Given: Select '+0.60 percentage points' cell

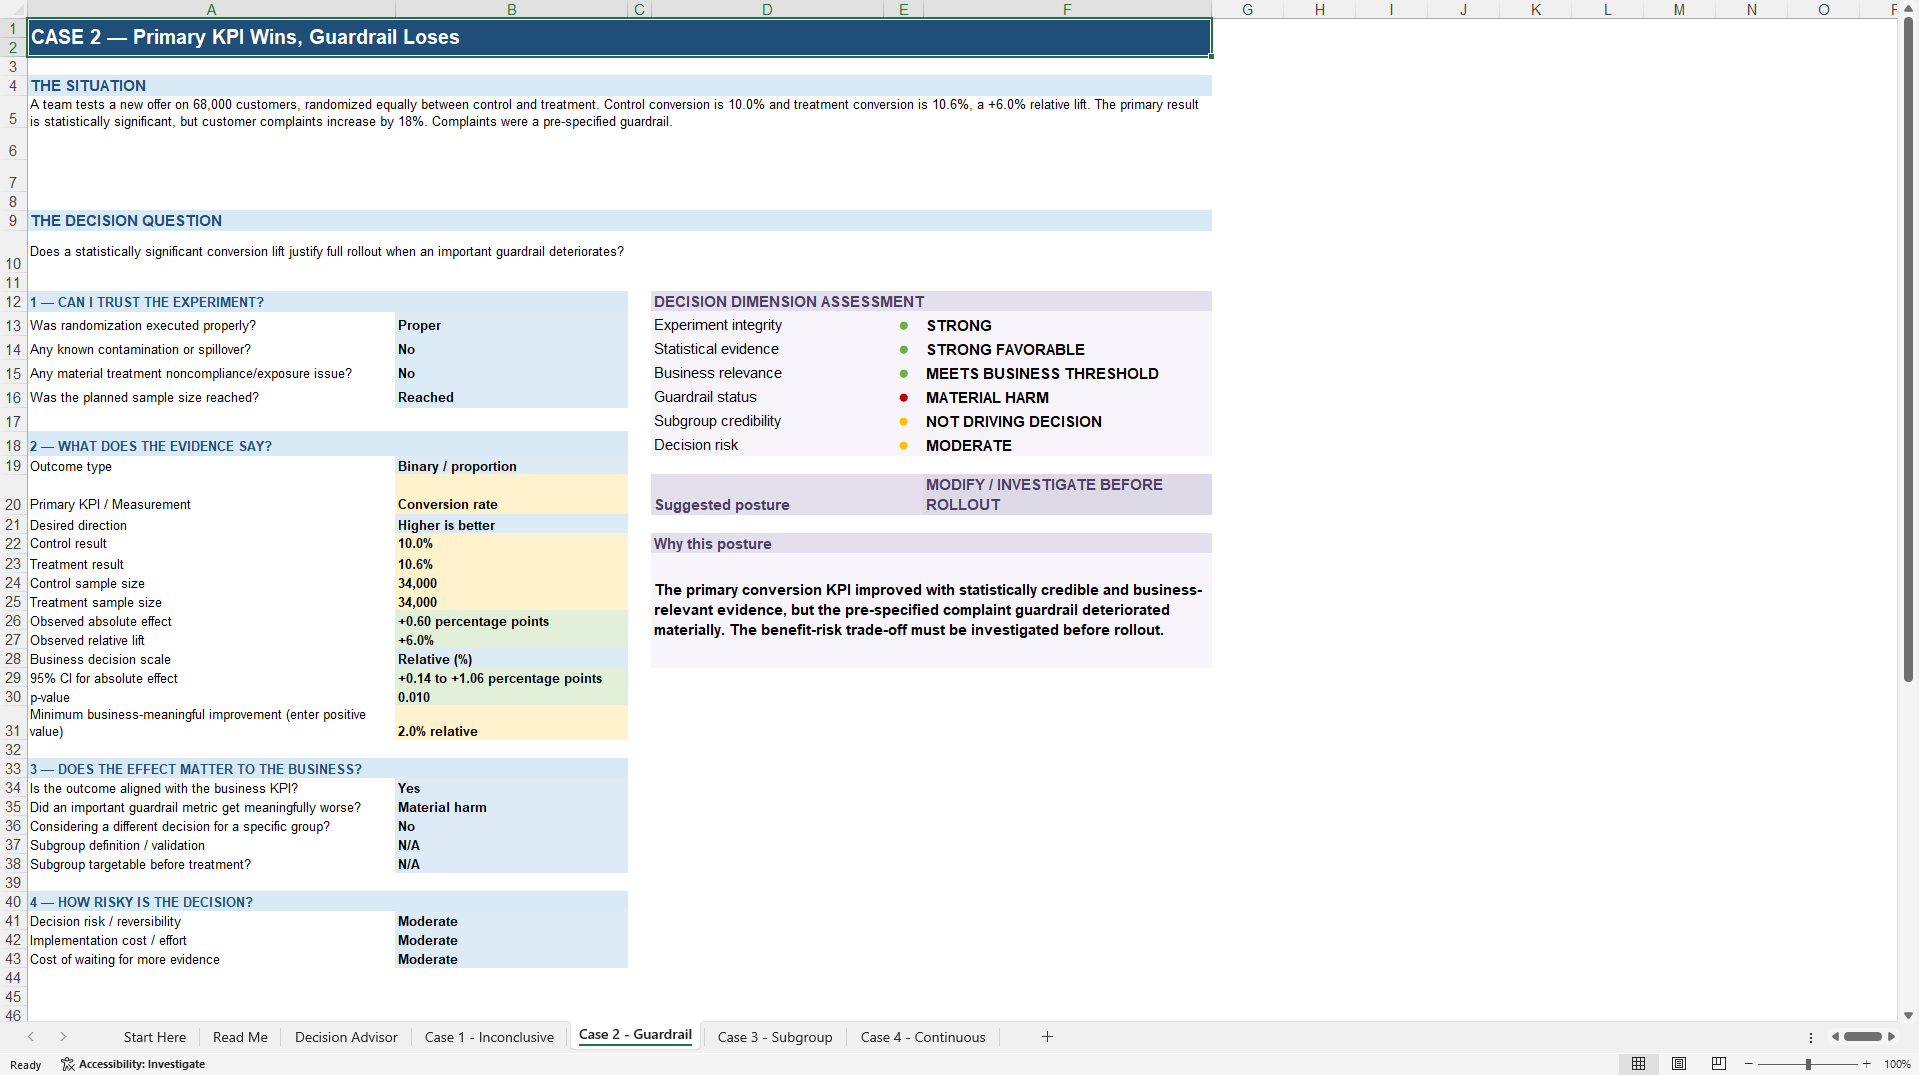Looking at the screenshot, I should (x=511, y=621).
